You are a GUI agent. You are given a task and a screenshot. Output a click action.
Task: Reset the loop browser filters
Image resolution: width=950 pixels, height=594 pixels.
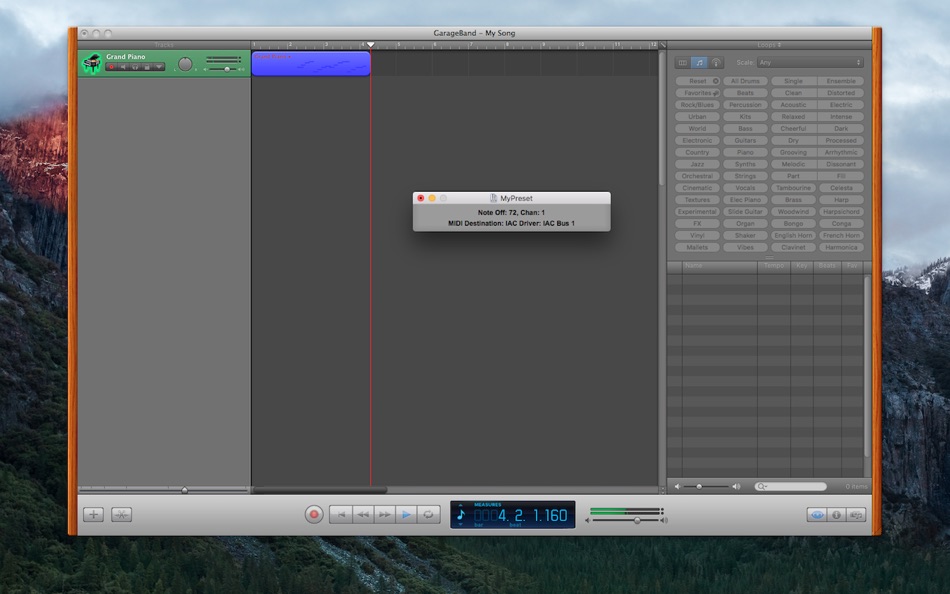[x=697, y=81]
